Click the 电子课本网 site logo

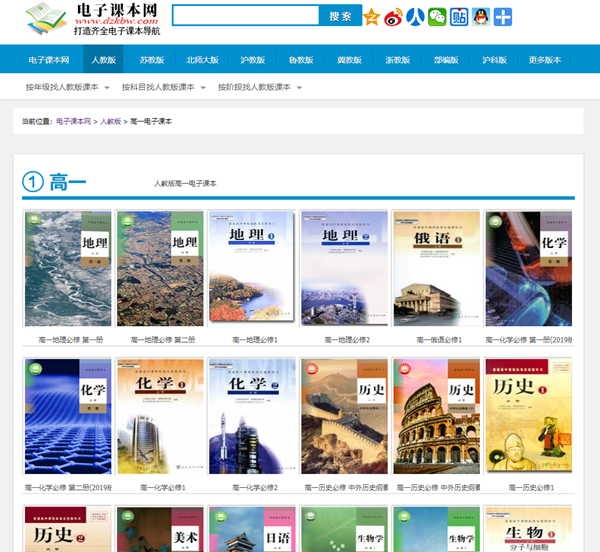coord(93,19)
